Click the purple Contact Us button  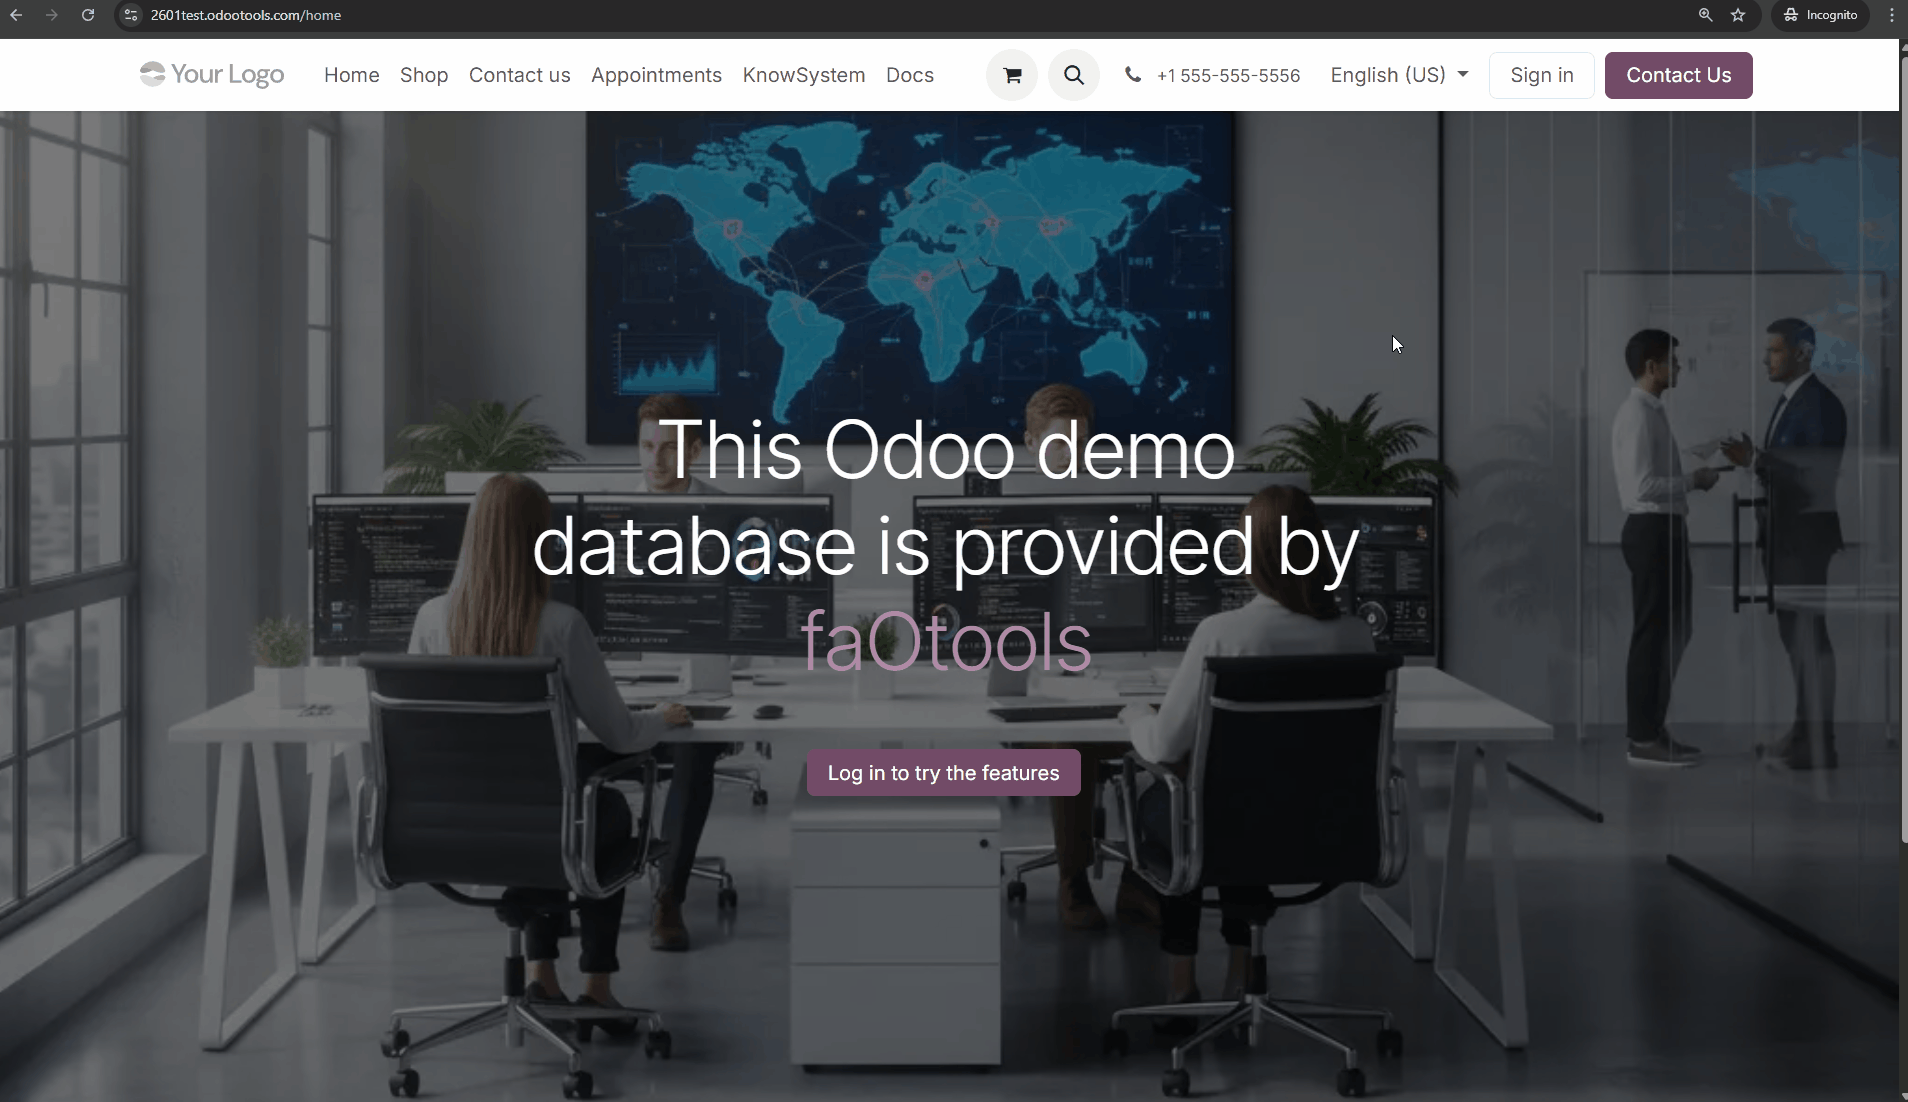pos(1678,75)
